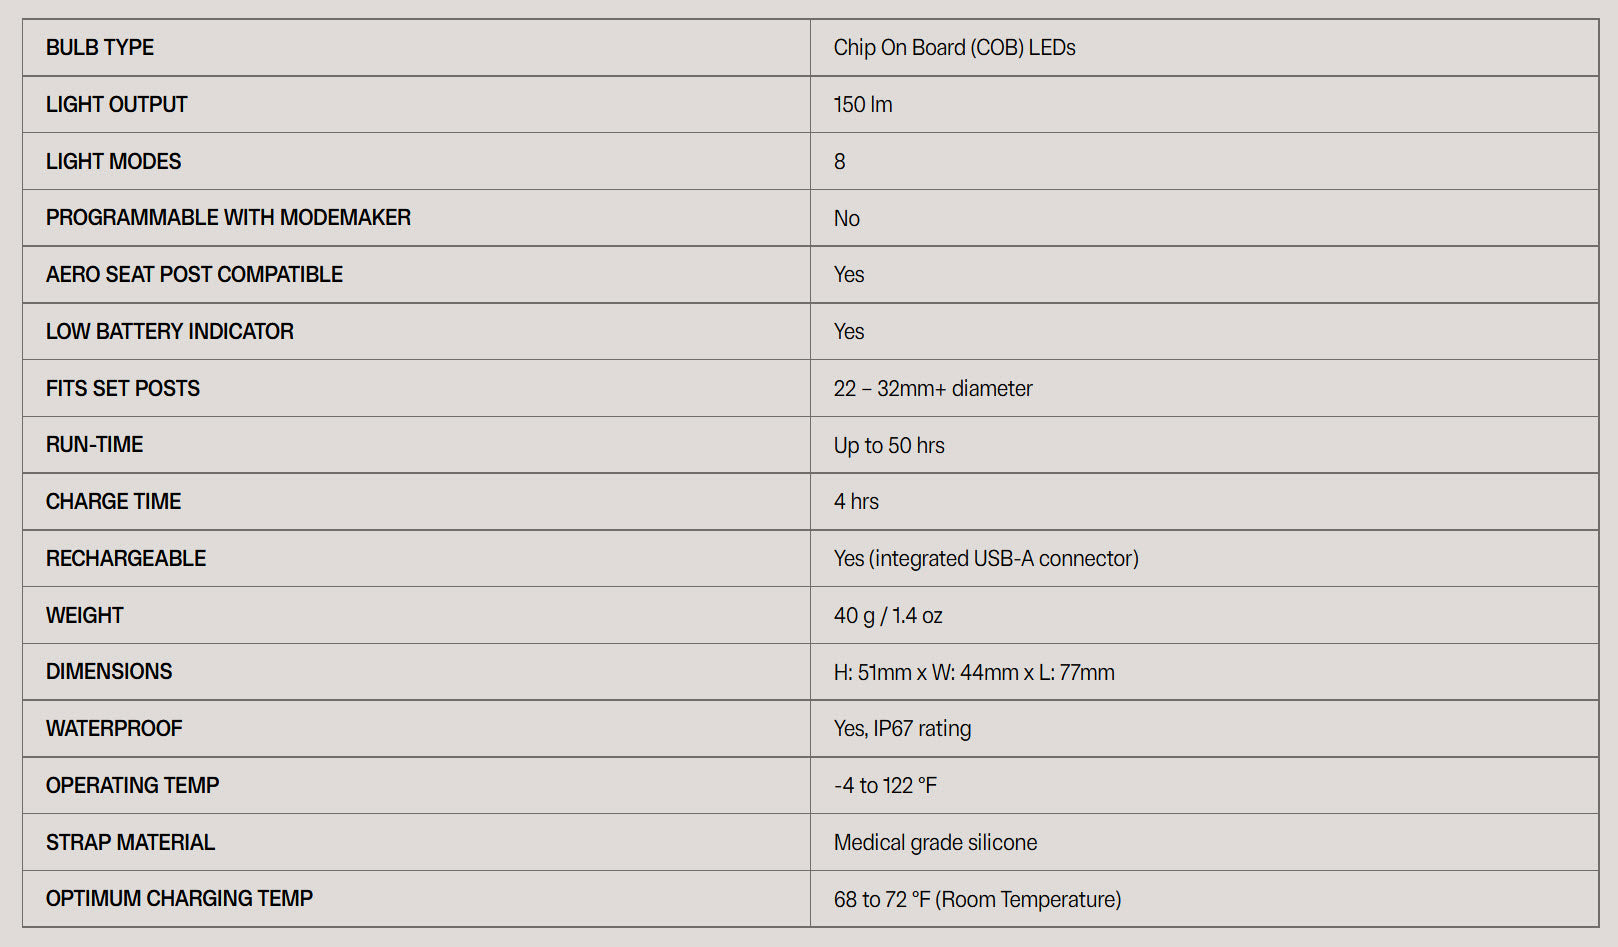Select the integrated USB-A connector text
The width and height of the screenshot is (1618, 947).
tap(1004, 559)
